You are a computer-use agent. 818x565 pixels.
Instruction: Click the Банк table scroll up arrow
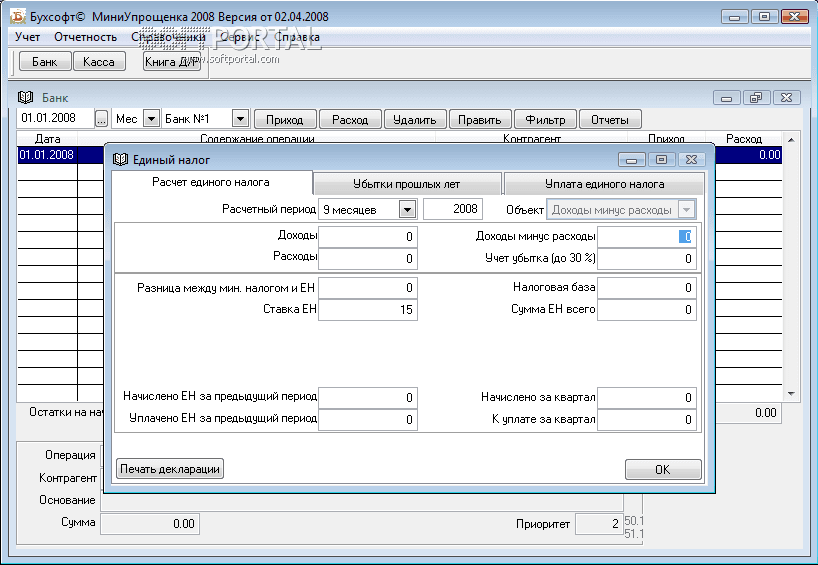pos(791,140)
